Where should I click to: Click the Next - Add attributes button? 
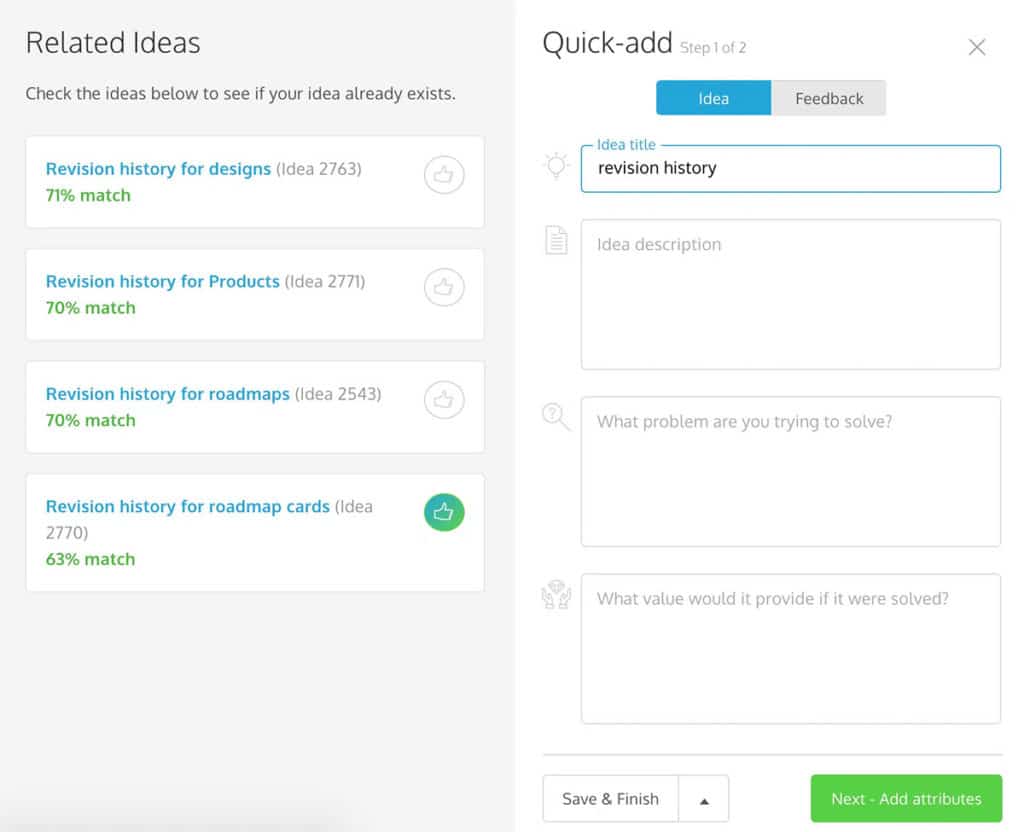point(906,798)
